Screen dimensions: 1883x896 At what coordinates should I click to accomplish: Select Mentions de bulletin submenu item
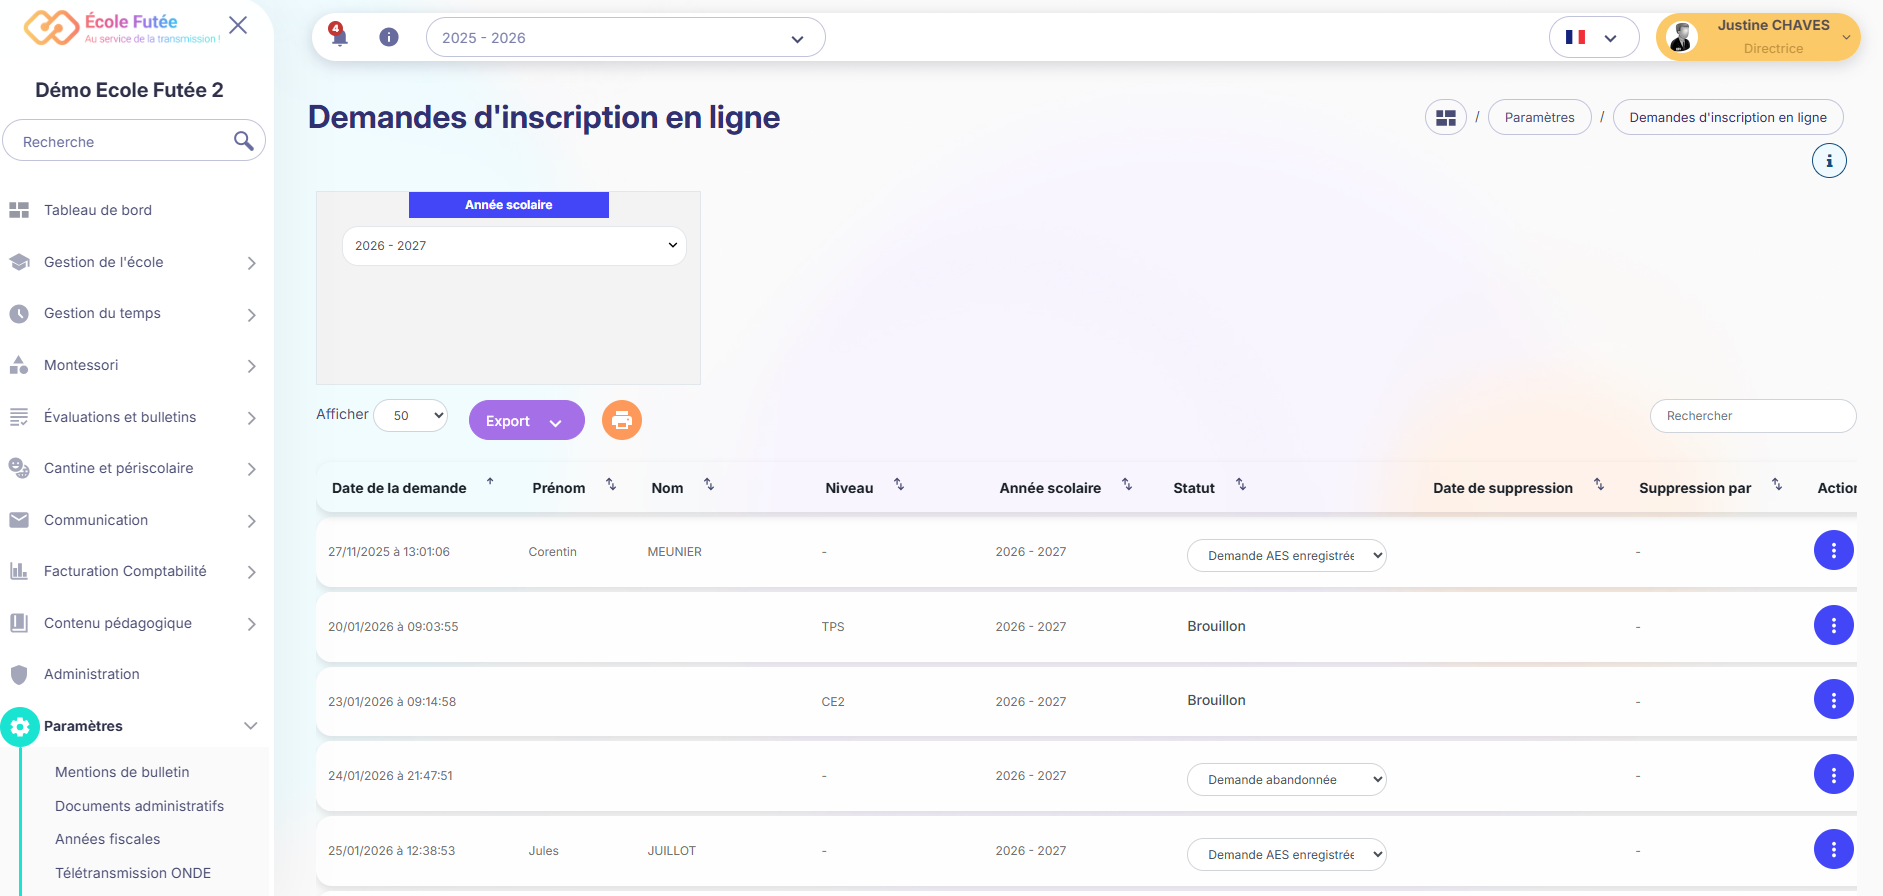pos(122,772)
